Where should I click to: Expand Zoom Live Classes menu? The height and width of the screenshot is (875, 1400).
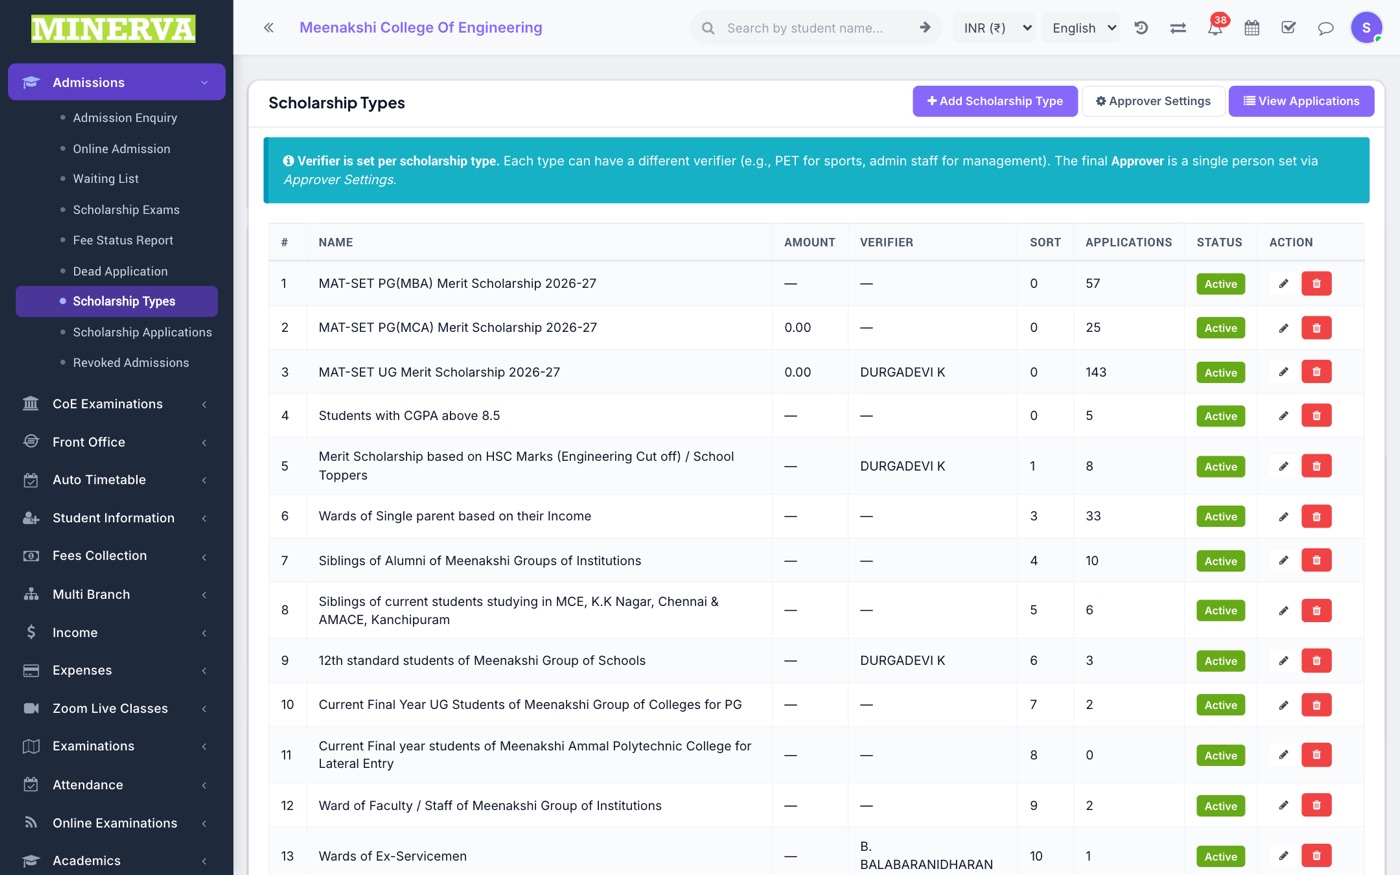point(117,709)
